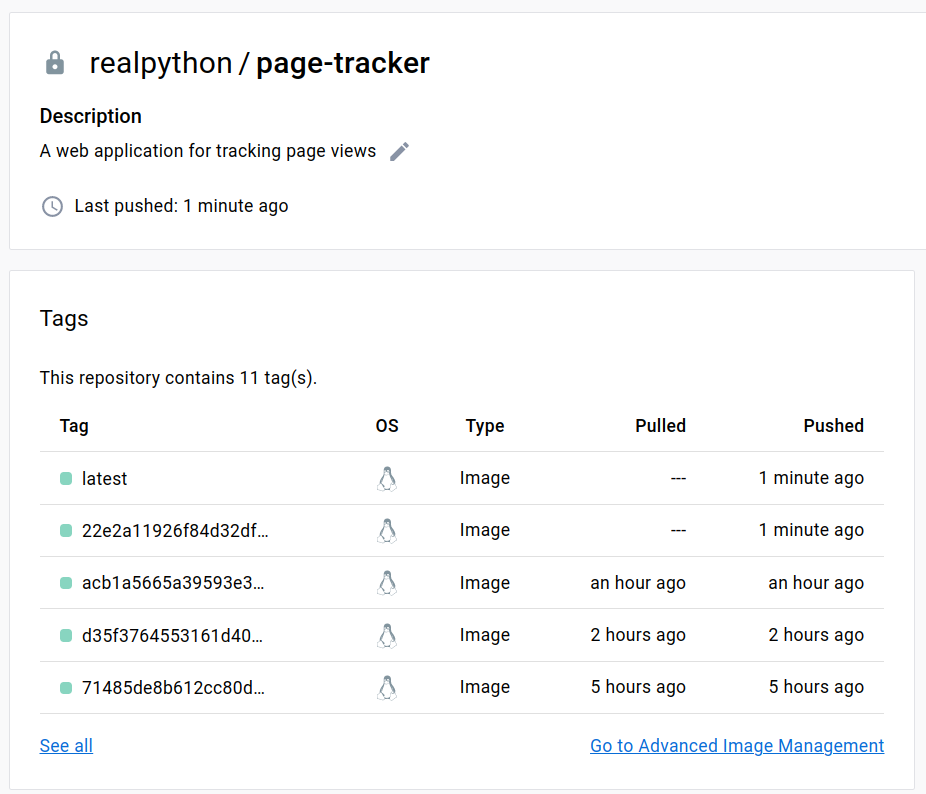This screenshot has width=926, height=794.
Task: Click the clock icon beside last pushed
Action: [x=52, y=207]
